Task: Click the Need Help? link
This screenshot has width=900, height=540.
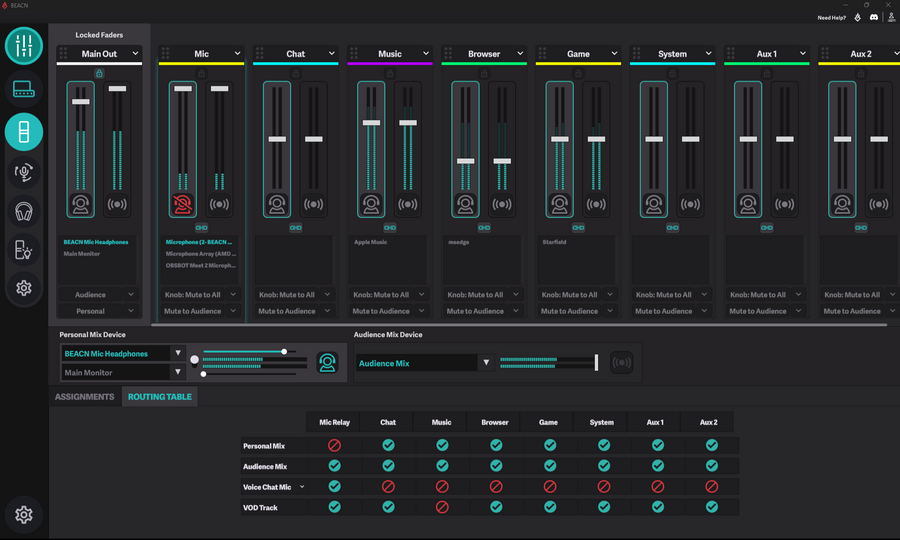Action: (x=832, y=18)
